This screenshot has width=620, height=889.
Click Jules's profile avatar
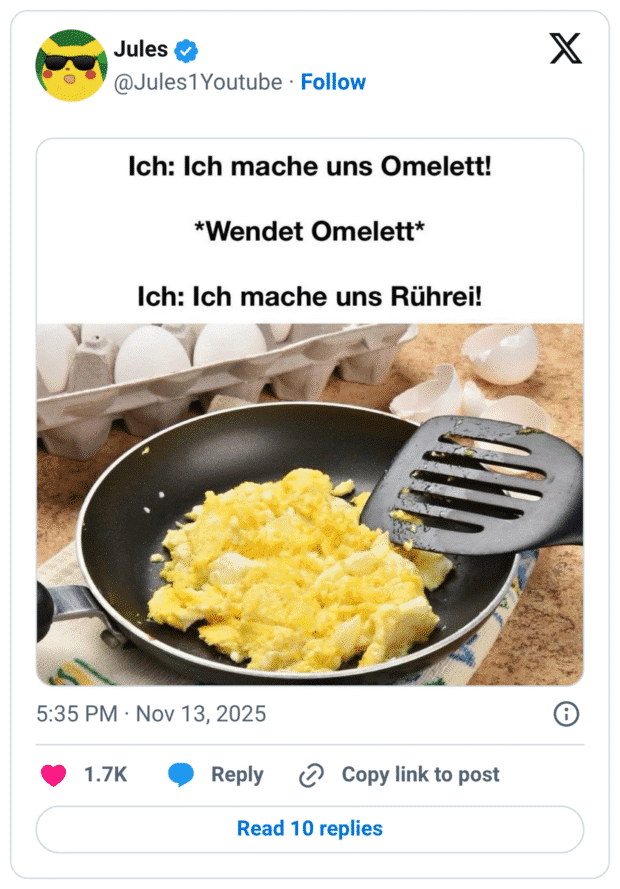(71, 64)
